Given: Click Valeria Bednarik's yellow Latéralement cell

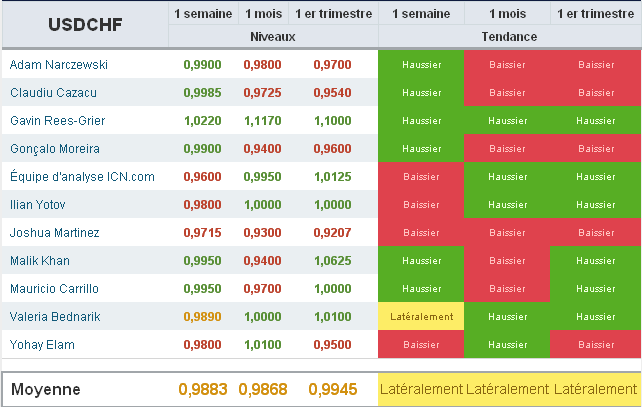Looking at the screenshot, I should click(421, 317).
